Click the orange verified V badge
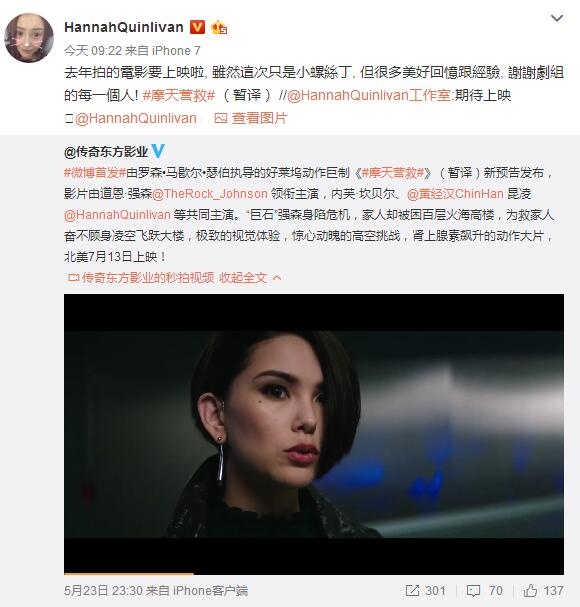This screenshot has height=607, width=580. [x=197, y=27]
